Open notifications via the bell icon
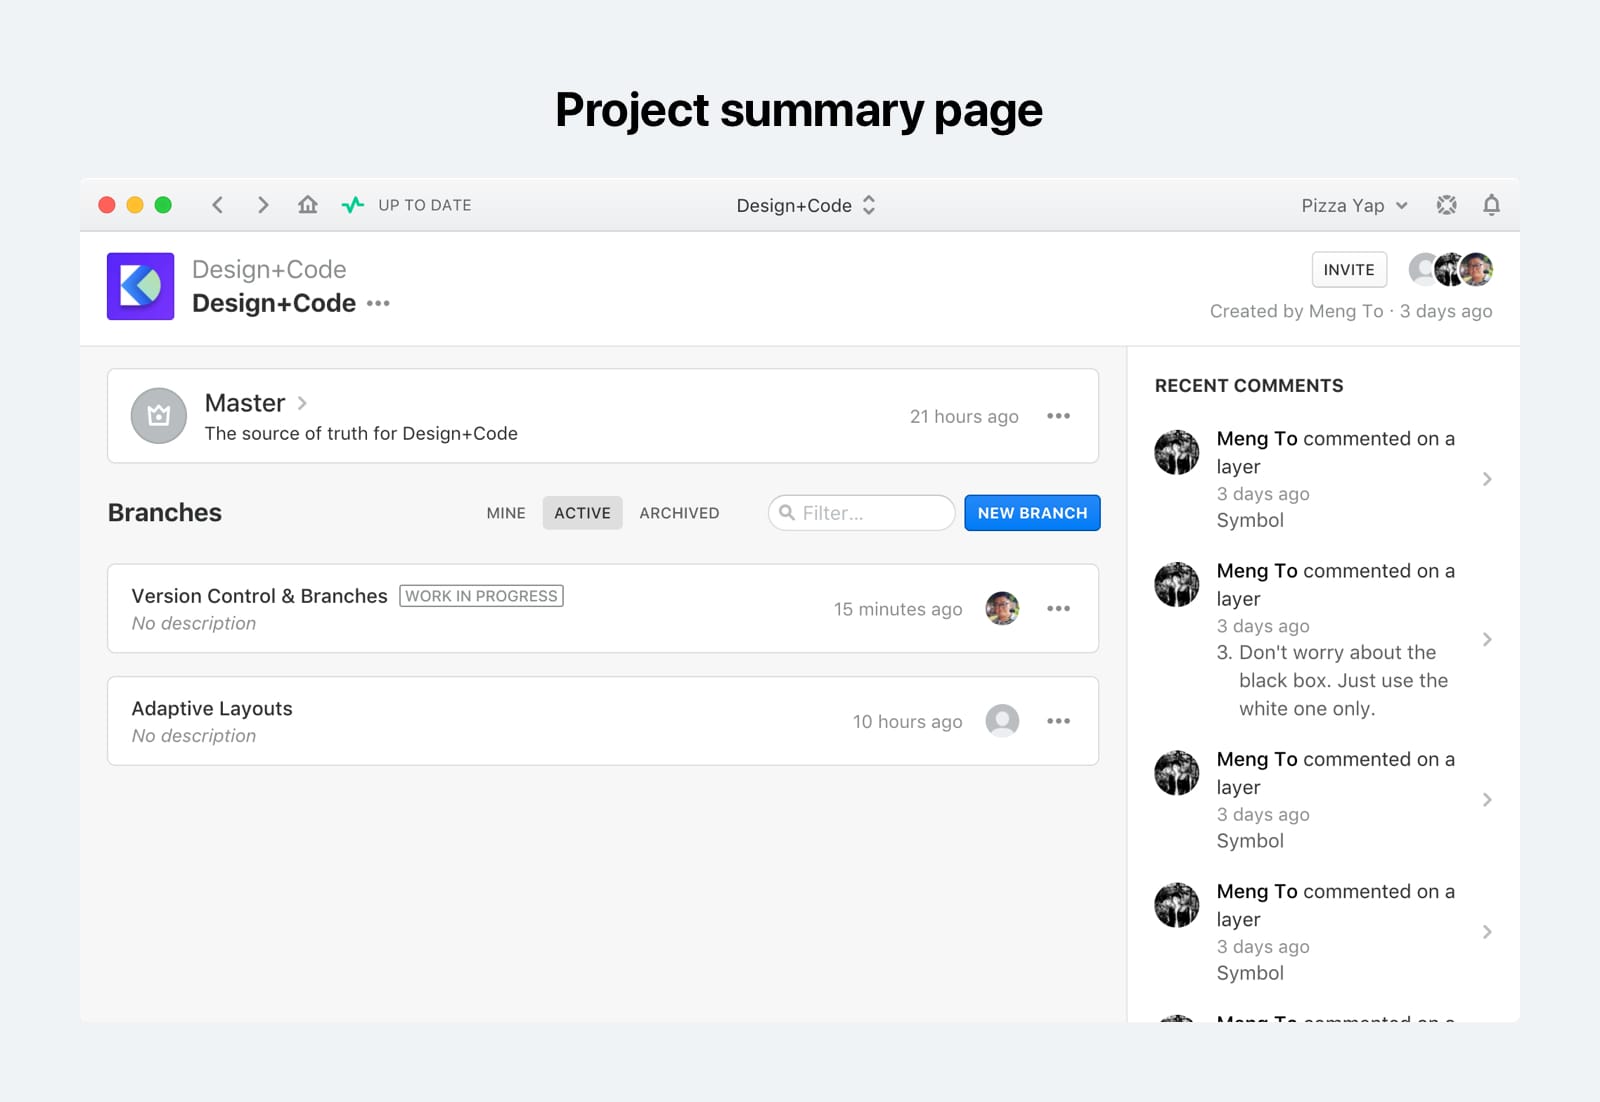1600x1102 pixels. point(1491,204)
